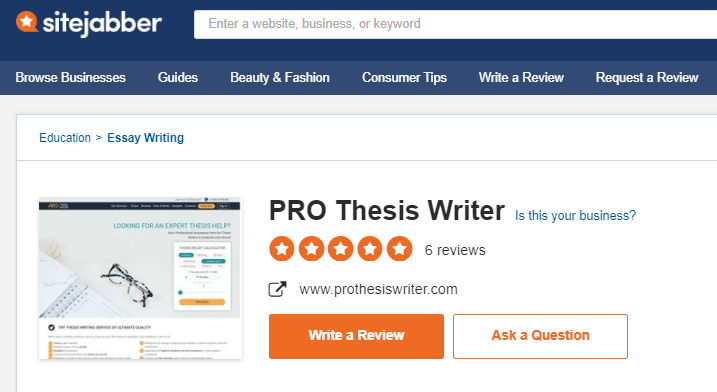Open Beauty & Fashion navigation item
This screenshot has width=717, height=392.
(x=280, y=77)
